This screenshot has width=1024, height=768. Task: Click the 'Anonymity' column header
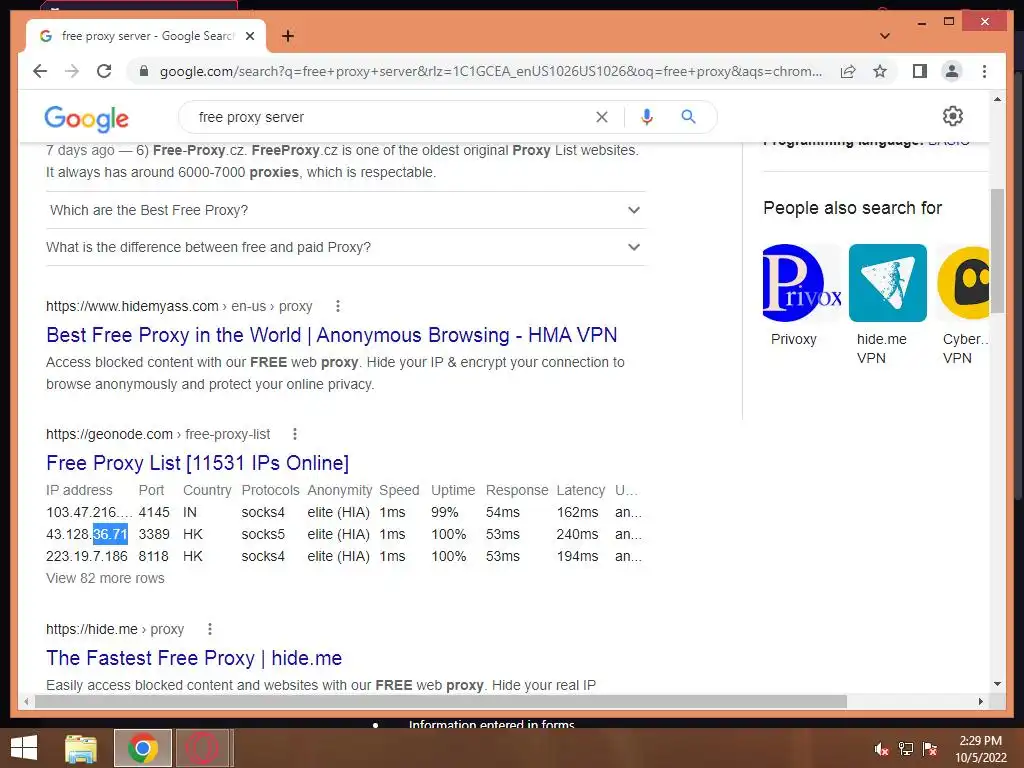pos(340,490)
